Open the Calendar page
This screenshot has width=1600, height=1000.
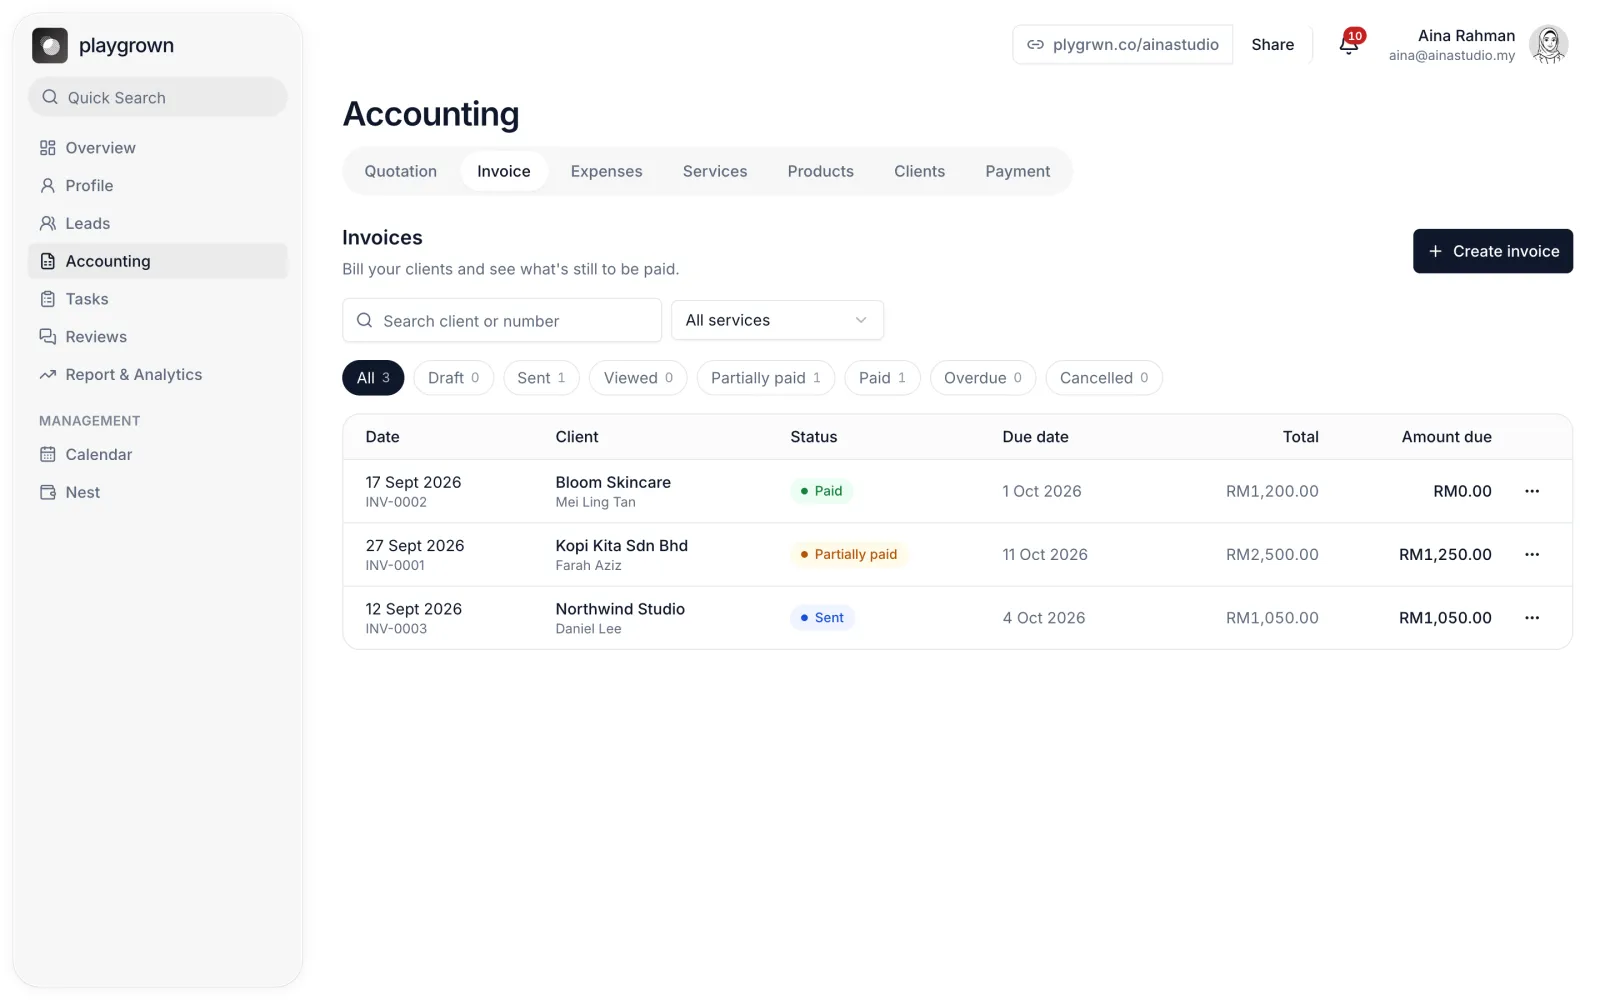pyautogui.click(x=158, y=455)
